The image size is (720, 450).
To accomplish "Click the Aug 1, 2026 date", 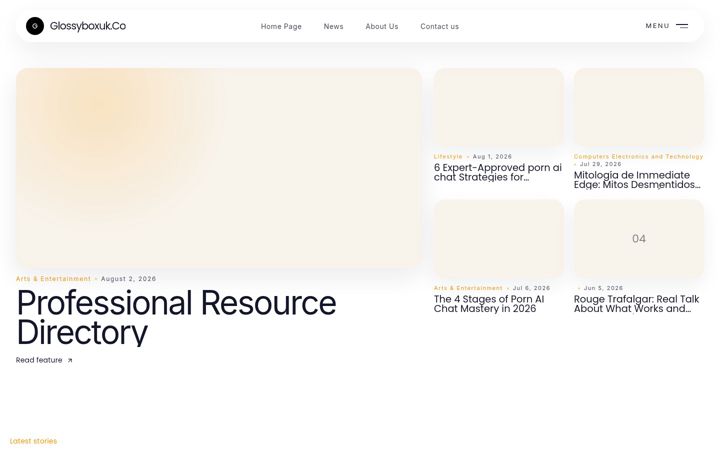I will point(492,157).
